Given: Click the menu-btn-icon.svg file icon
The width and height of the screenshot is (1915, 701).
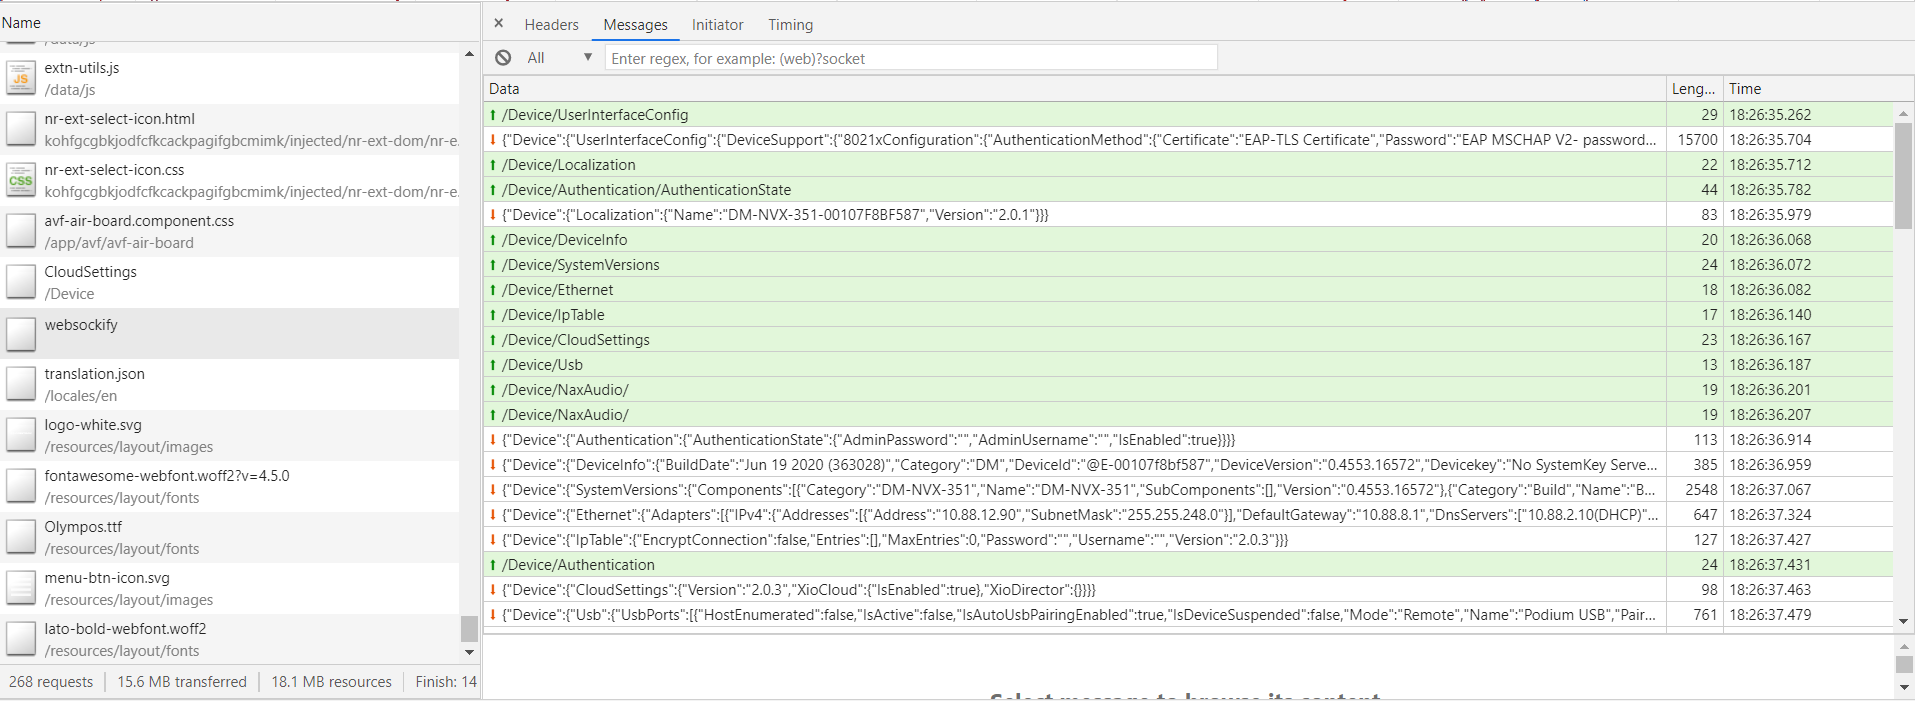Looking at the screenshot, I should [x=21, y=588].
